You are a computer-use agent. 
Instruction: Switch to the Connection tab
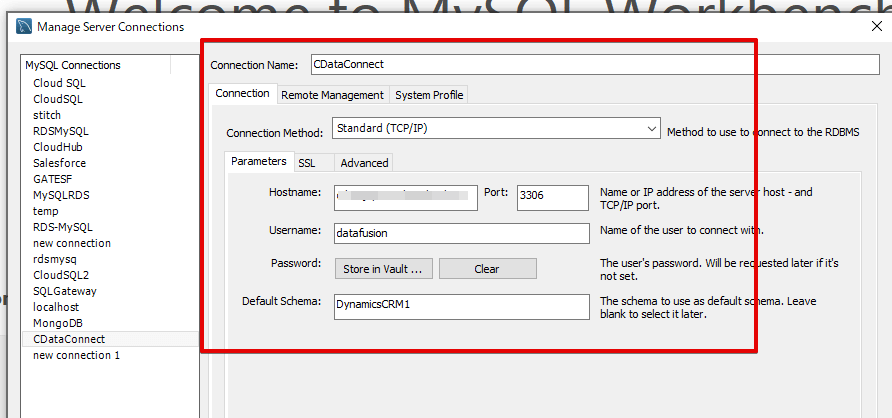(x=242, y=94)
